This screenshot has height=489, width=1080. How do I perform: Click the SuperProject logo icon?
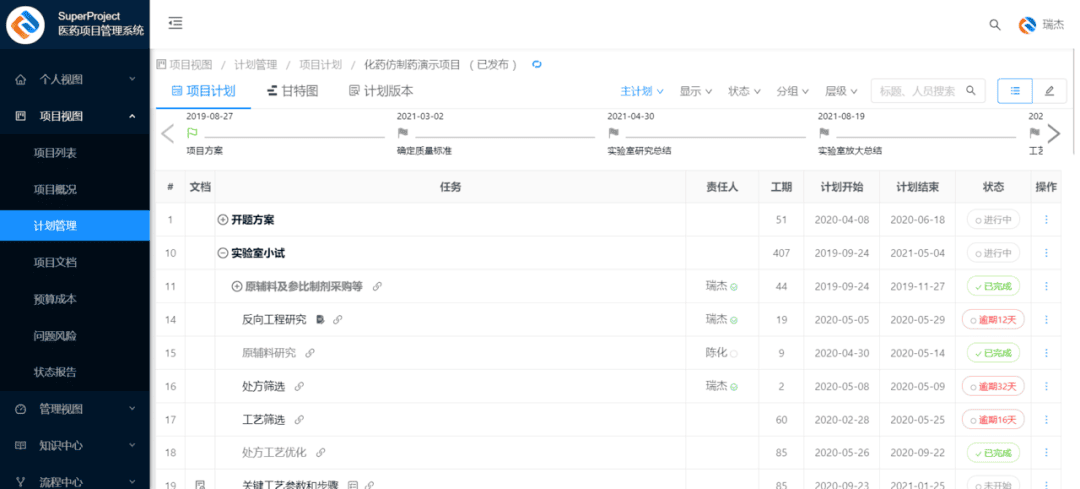tap(26, 25)
